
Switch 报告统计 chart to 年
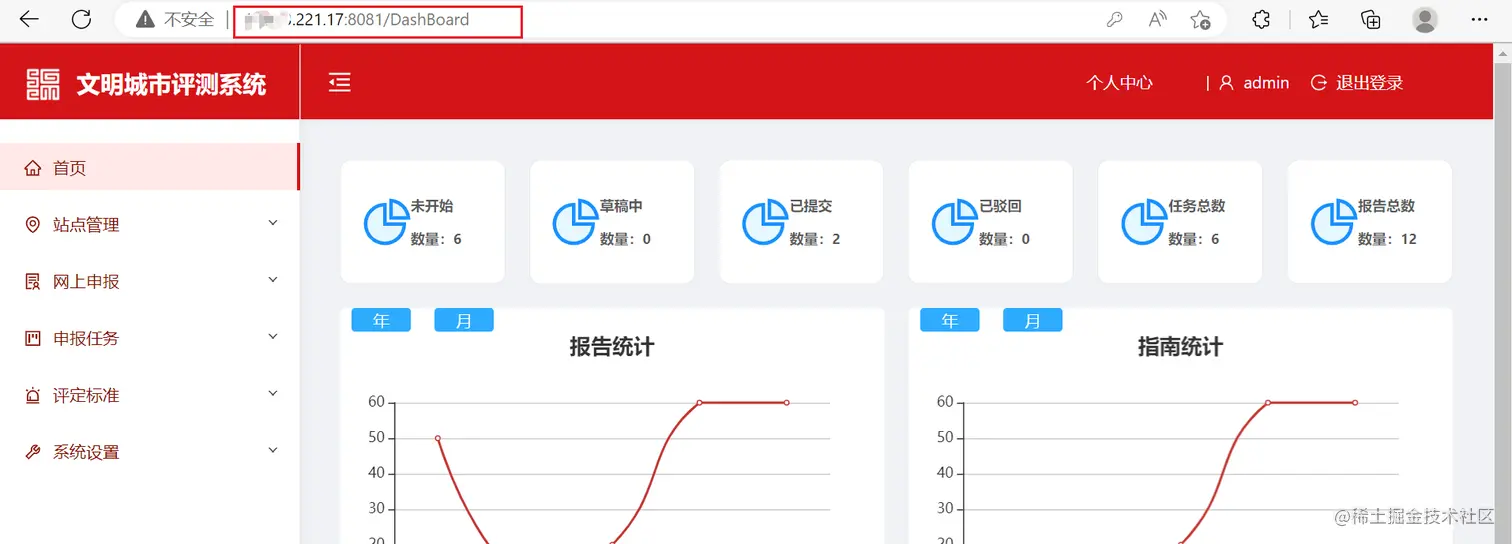coord(381,320)
